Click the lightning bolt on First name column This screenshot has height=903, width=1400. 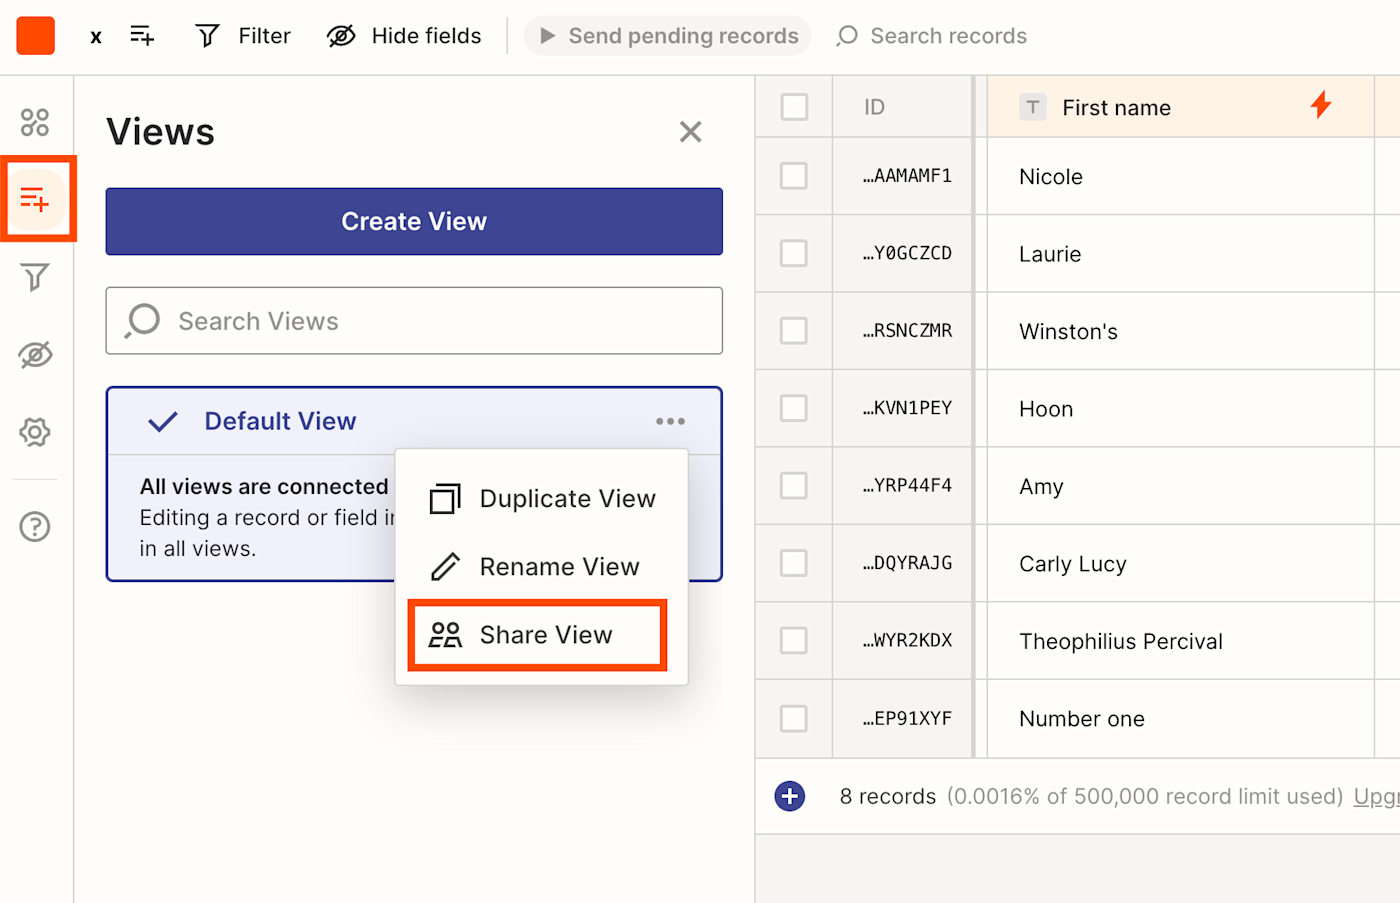point(1321,105)
